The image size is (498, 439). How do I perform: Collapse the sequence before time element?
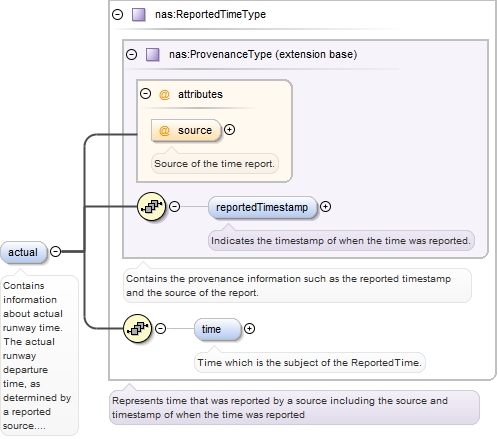(161, 329)
